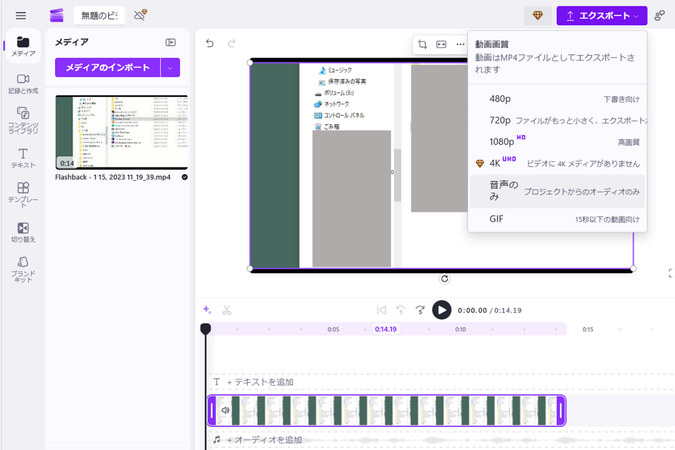Viewport: 675px width, 450px height.
Task: Toggle the cloud sync status icon
Action: 141,16
